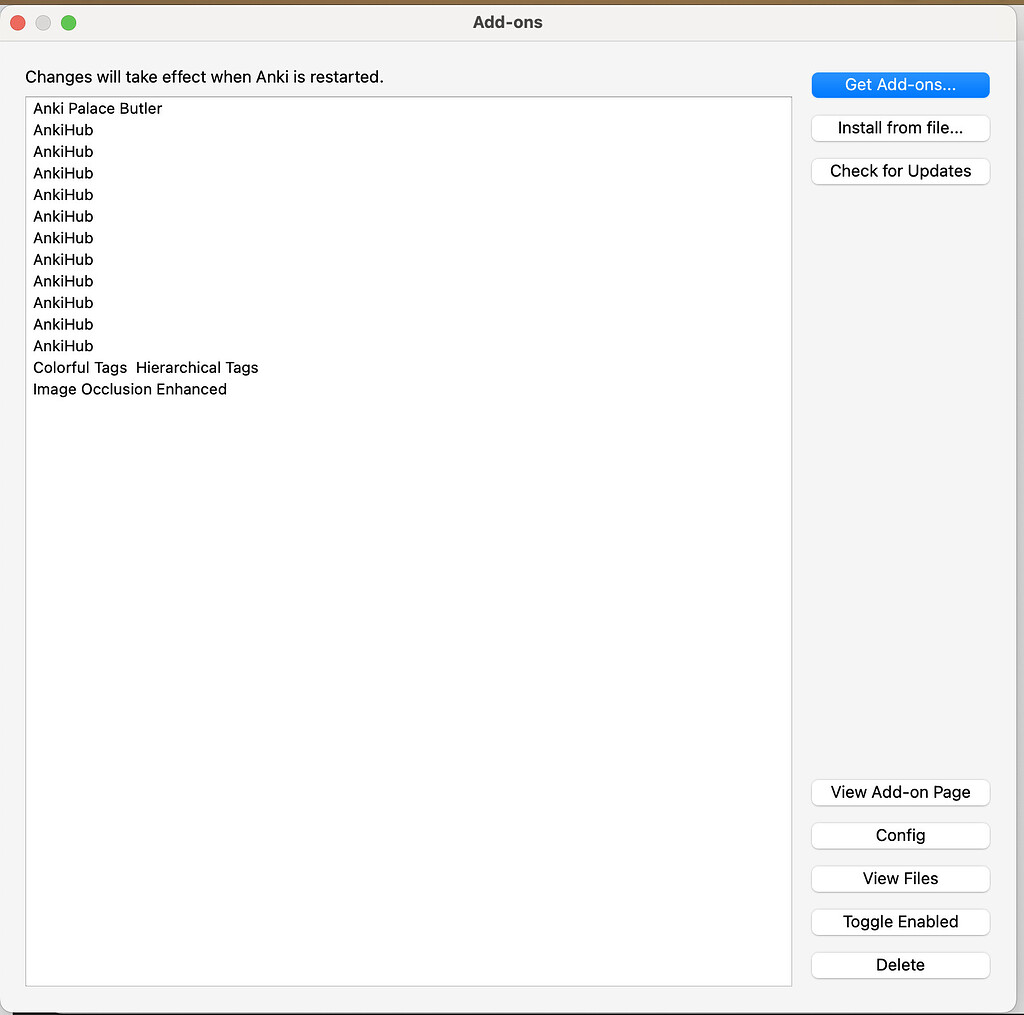1024x1015 pixels.
Task: Select the third AnkiHub entry
Action: click(x=63, y=173)
